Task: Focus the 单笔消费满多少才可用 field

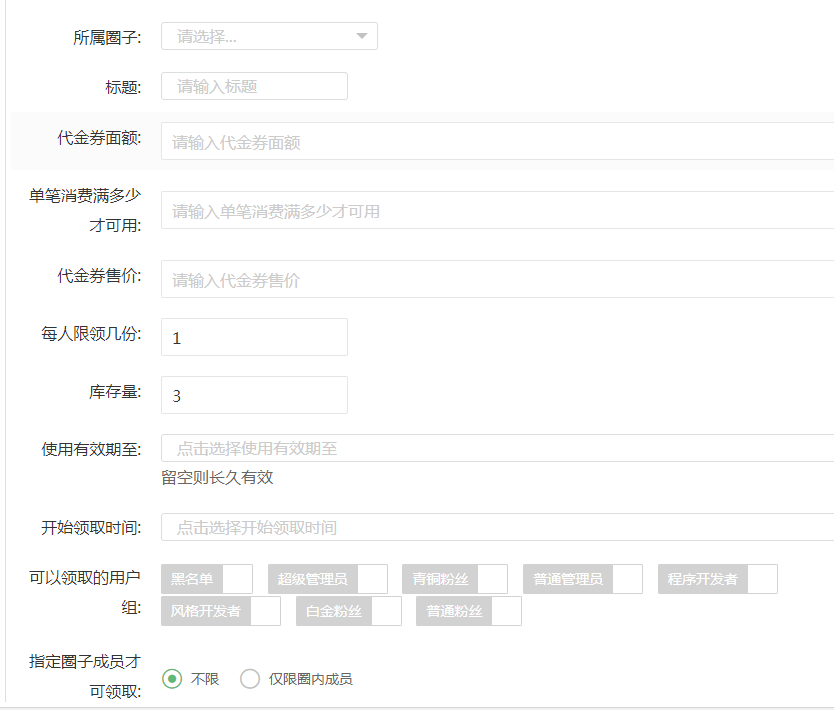Action: [497, 211]
